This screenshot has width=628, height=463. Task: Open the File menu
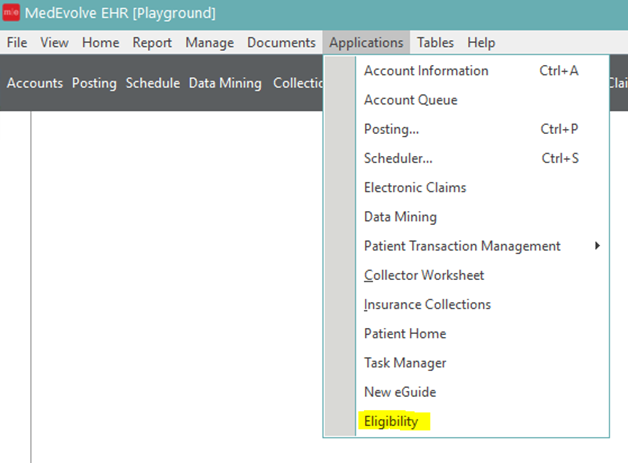[17, 42]
